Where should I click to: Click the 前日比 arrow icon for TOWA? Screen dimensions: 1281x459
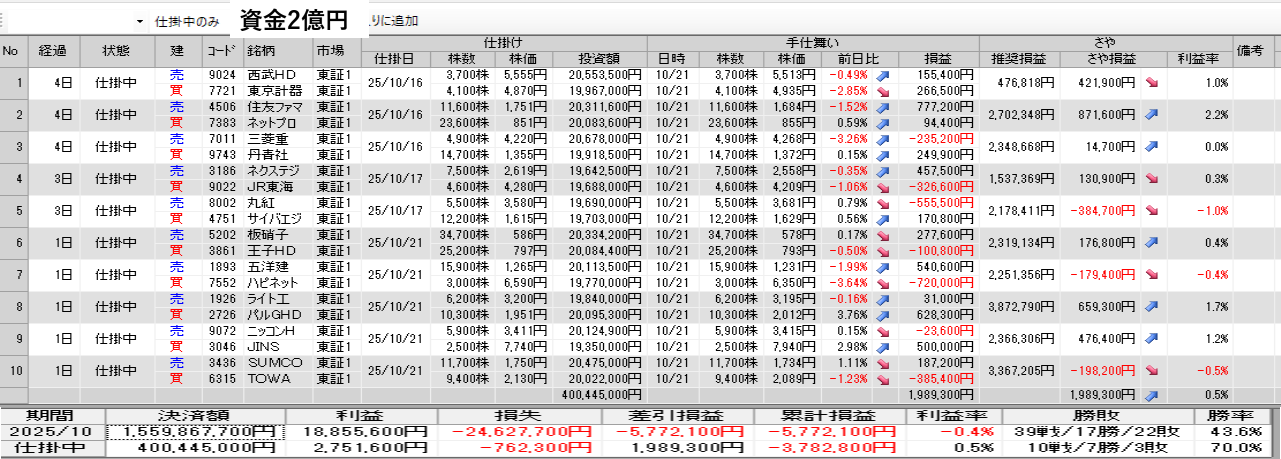click(x=883, y=379)
